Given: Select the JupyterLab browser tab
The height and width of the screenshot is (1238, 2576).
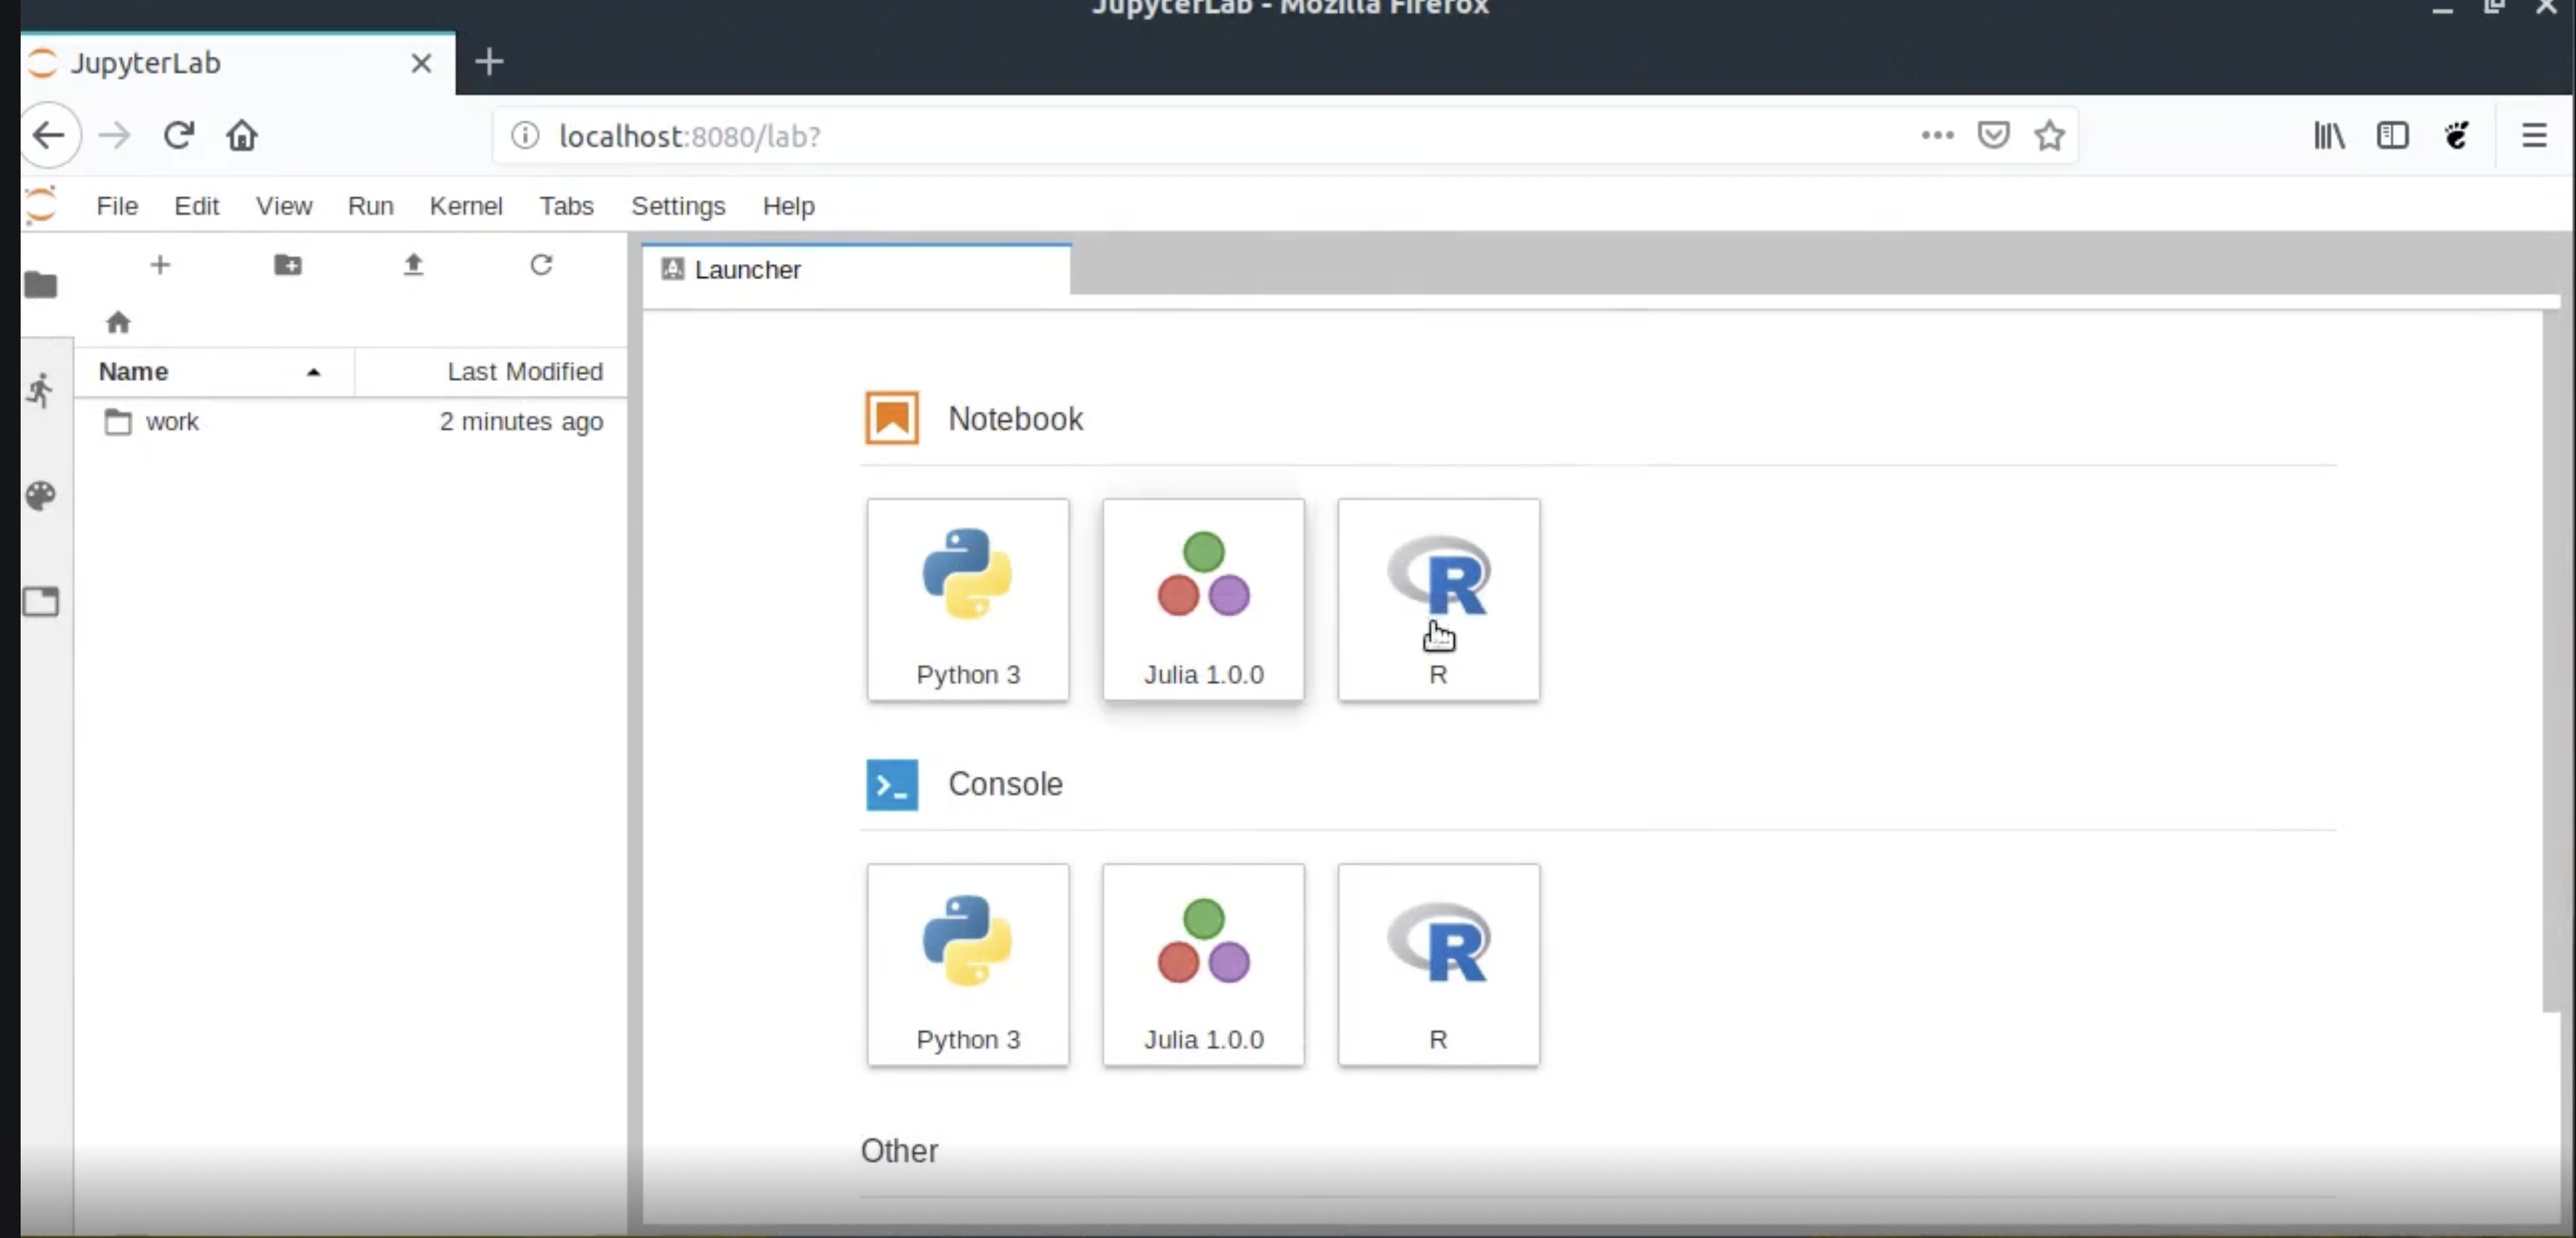Looking at the screenshot, I should click(x=238, y=63).
